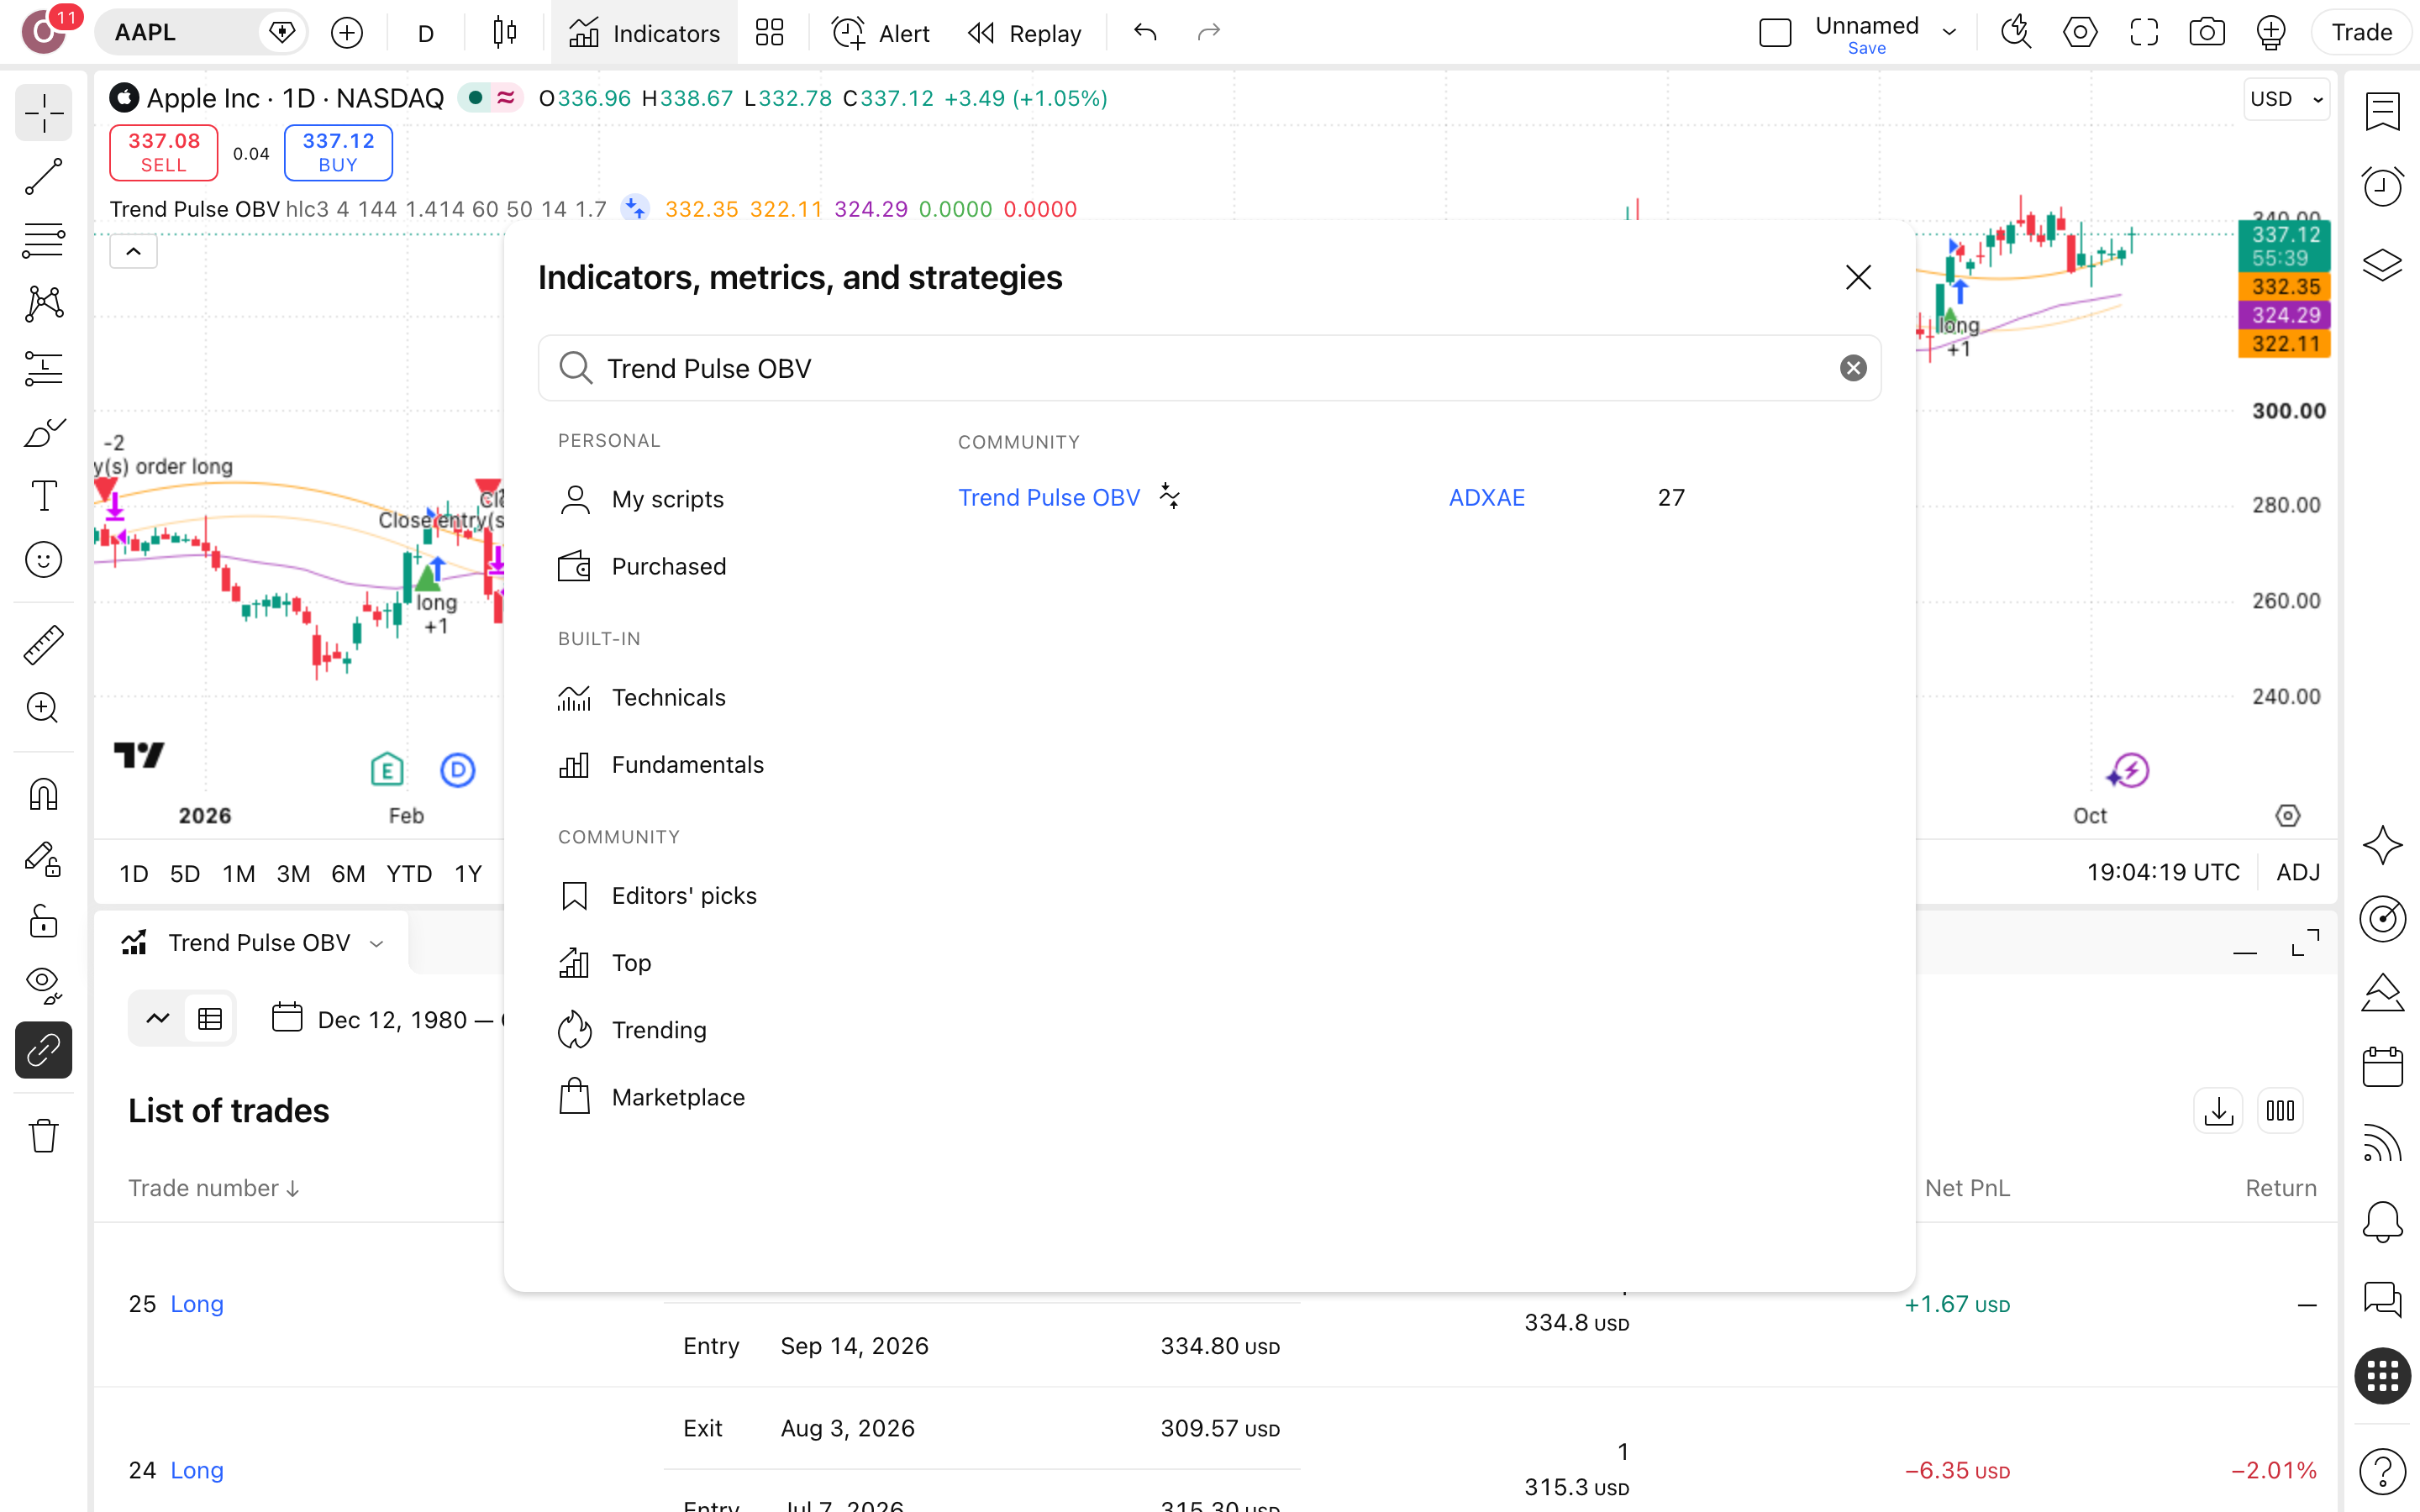Click the ADXAE author link
Screen dimensions: 2420x1512
click(x=1486, y=497)
